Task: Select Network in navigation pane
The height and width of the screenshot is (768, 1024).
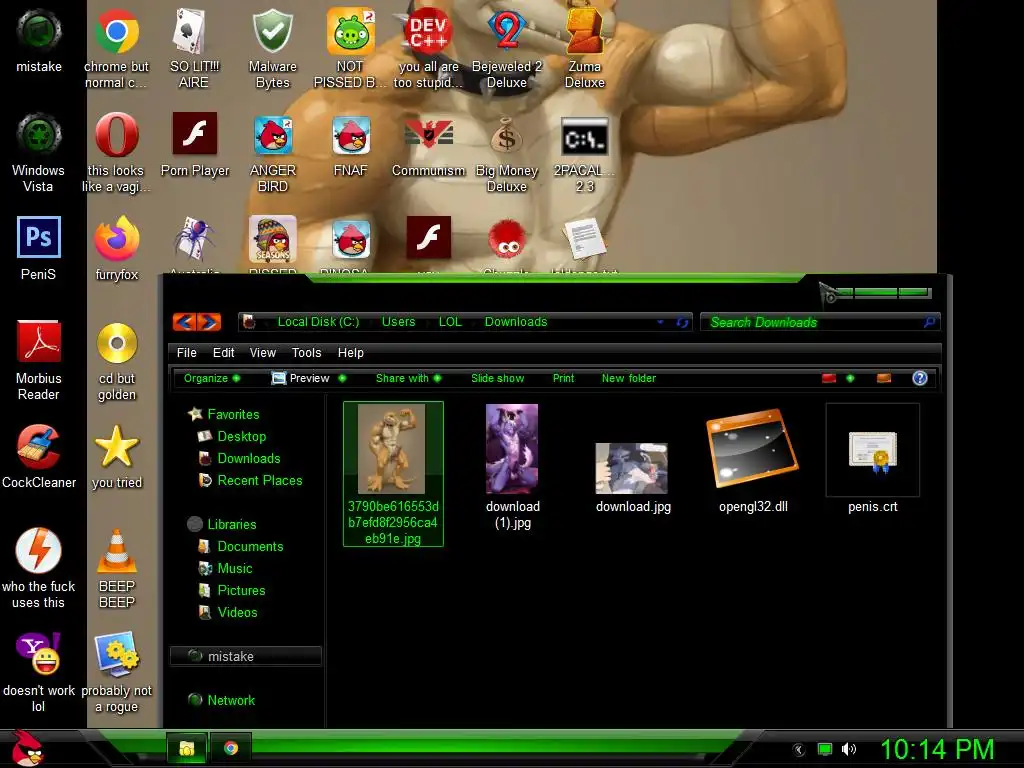Action: coord(222,700)
